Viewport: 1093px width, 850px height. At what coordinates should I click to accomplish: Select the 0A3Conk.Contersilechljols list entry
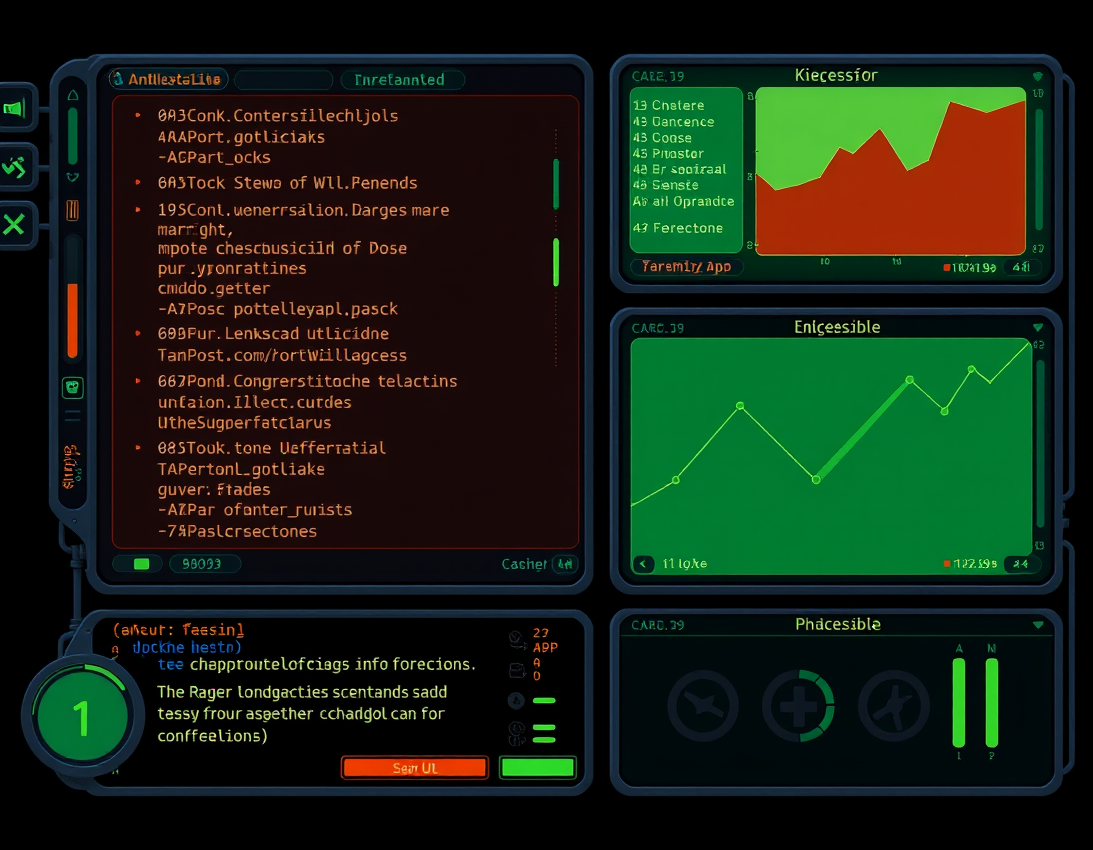coord(277,116)
